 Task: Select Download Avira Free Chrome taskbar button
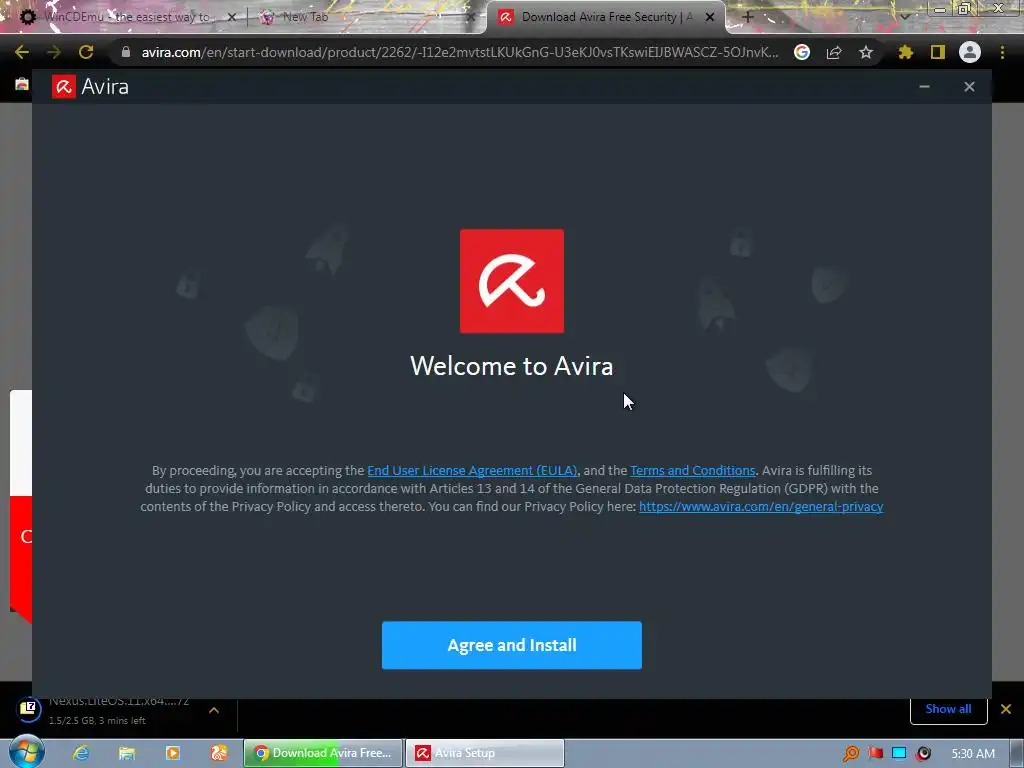[323, 753]
